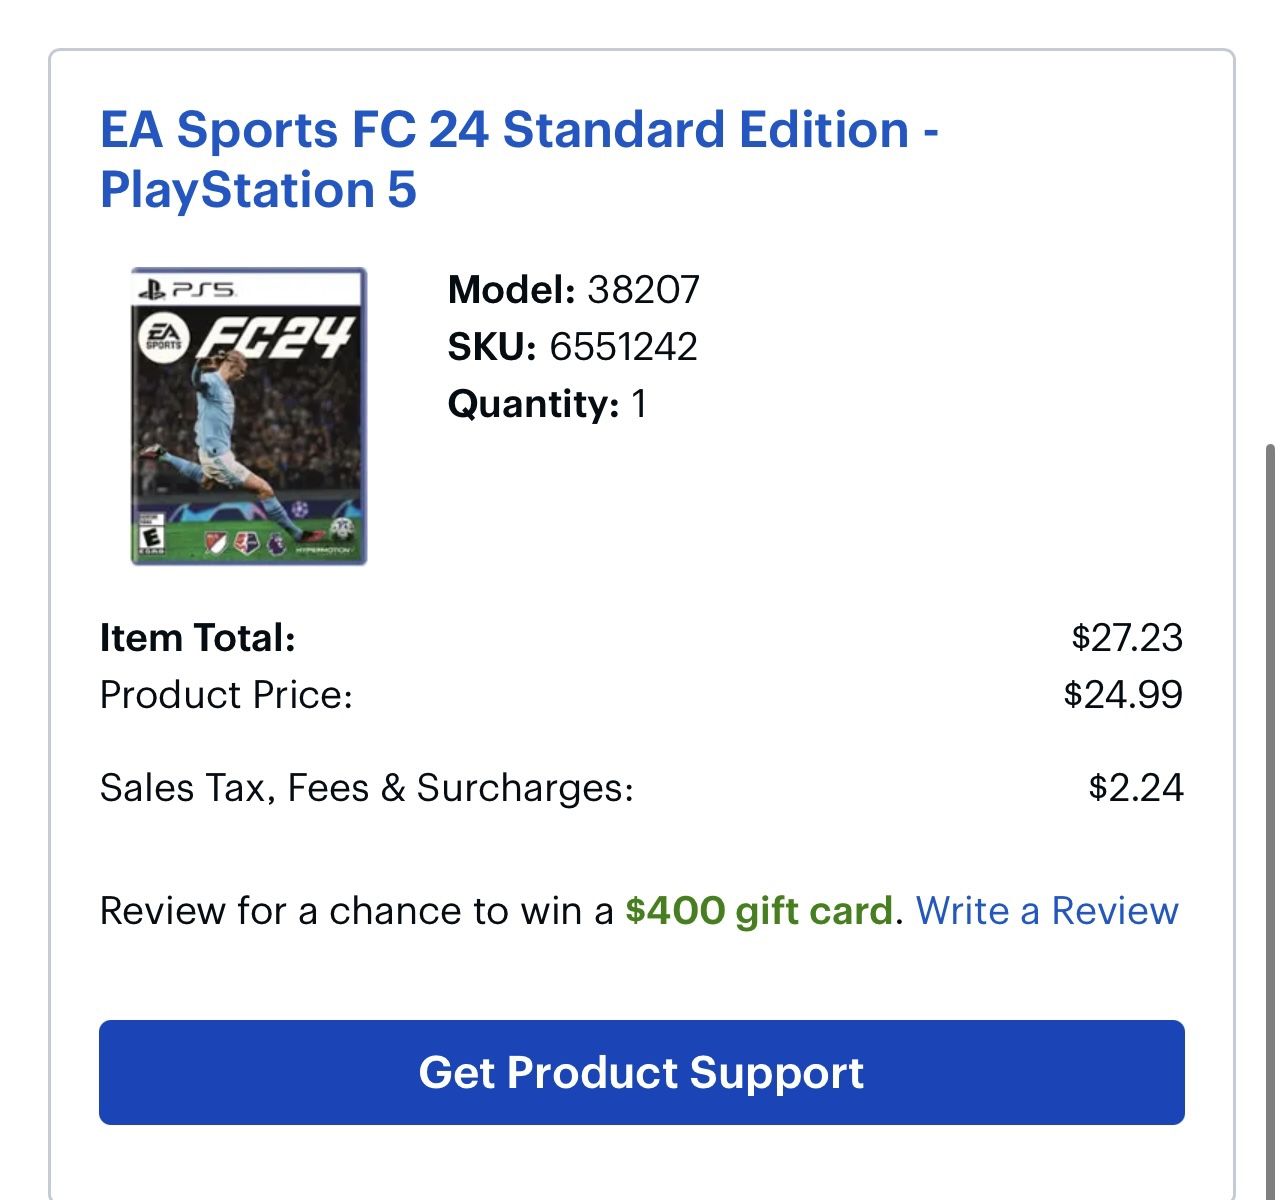Click the Model number 38207
Viewport: 1284px width, 1200px height.
click(x=643, y=290)
